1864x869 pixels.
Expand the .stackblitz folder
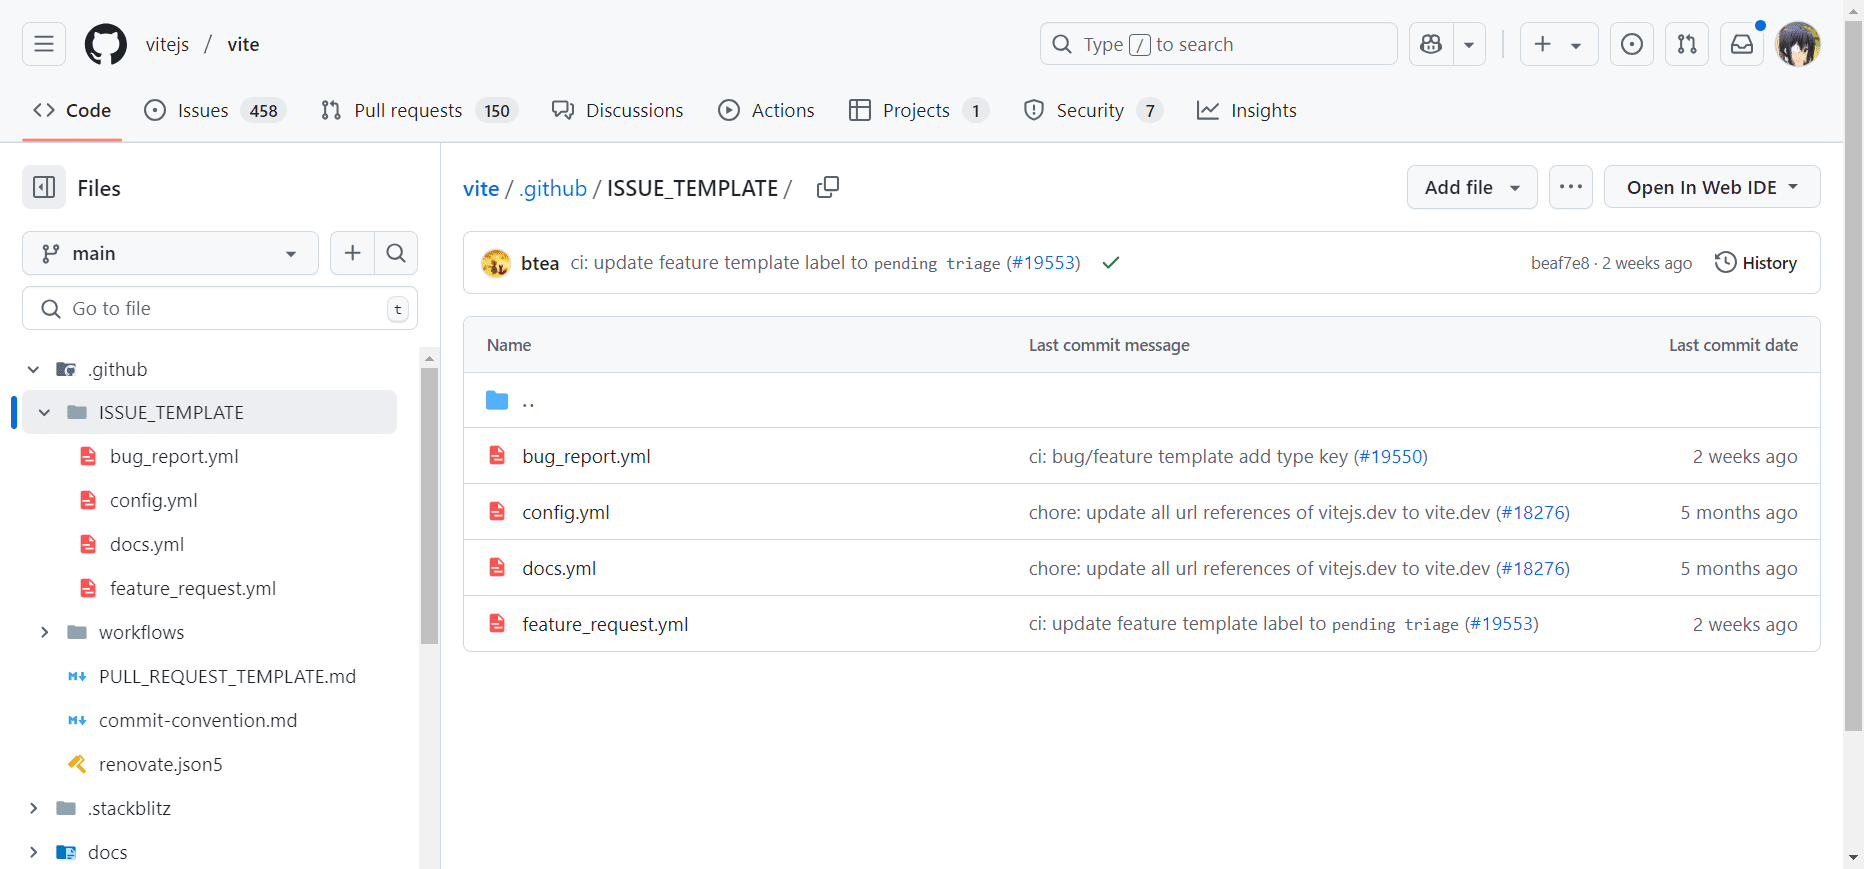click(33, 808)
